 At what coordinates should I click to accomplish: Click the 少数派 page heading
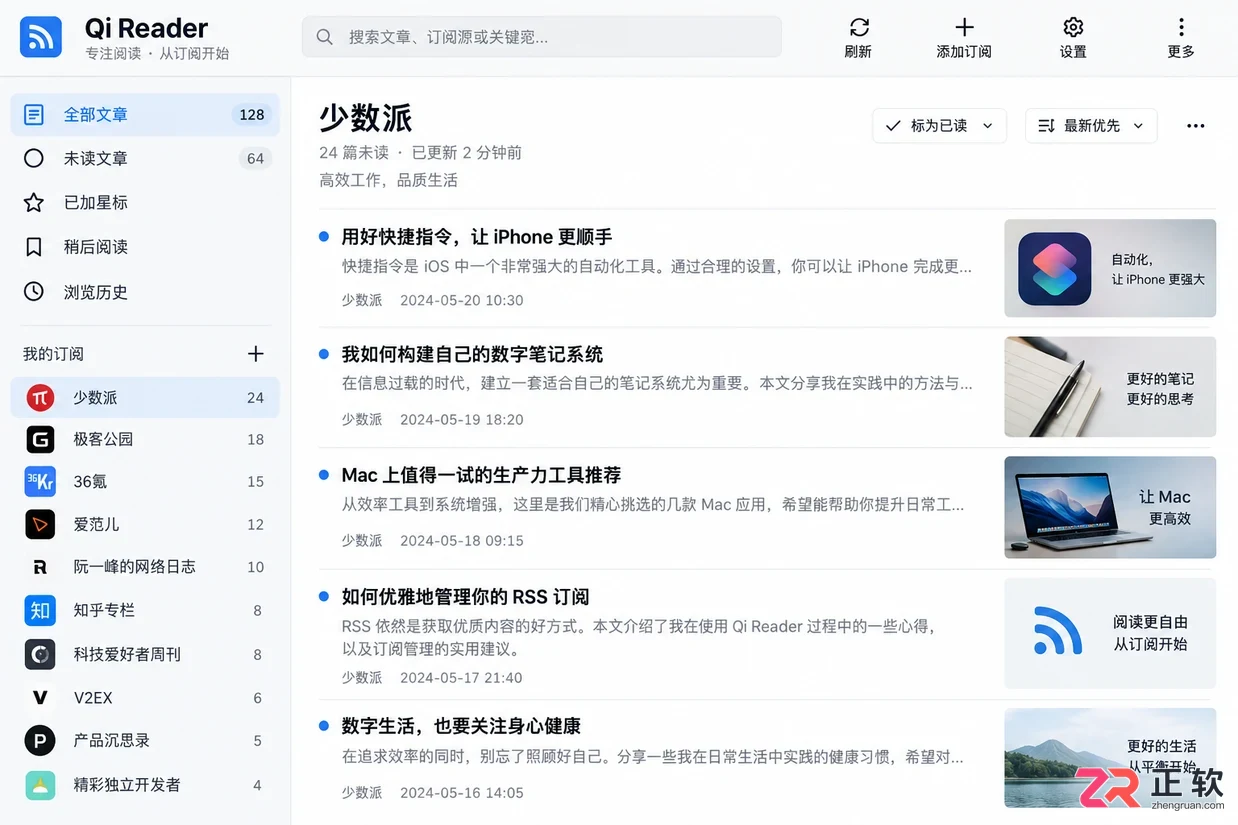pyautogui.click(x=366, y=118)
